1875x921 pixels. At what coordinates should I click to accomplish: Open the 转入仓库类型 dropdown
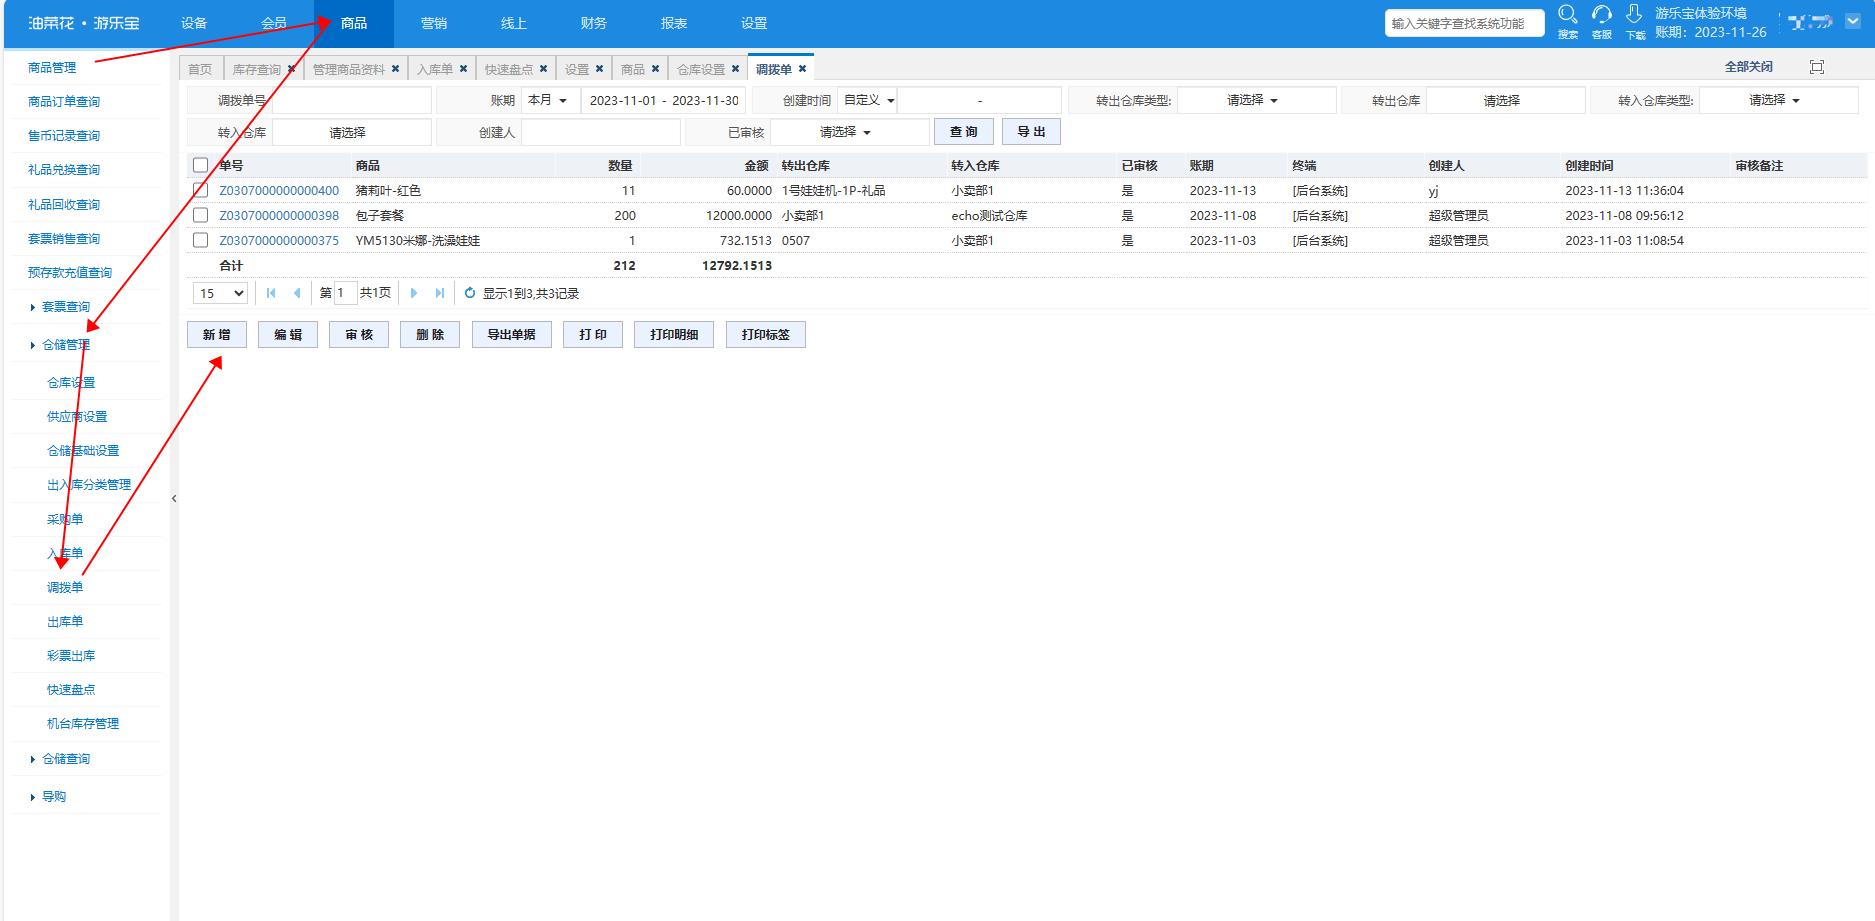pyautogui.click(x=1778, y=100)
